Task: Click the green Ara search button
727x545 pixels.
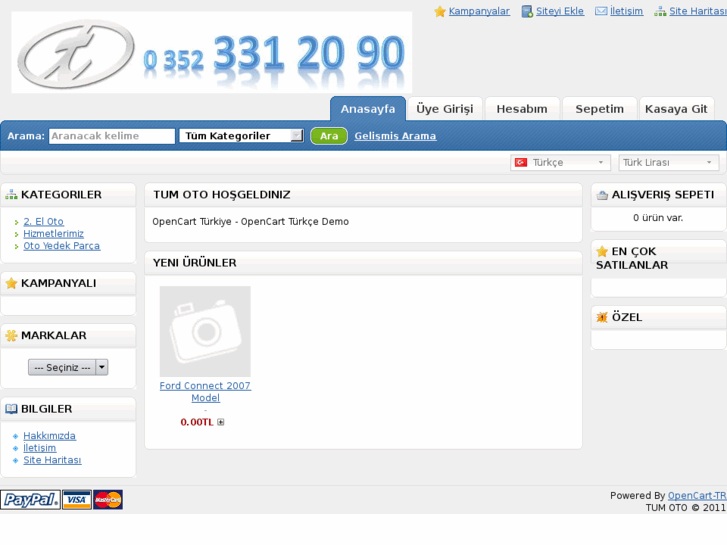Action: [x=329, y=136]
